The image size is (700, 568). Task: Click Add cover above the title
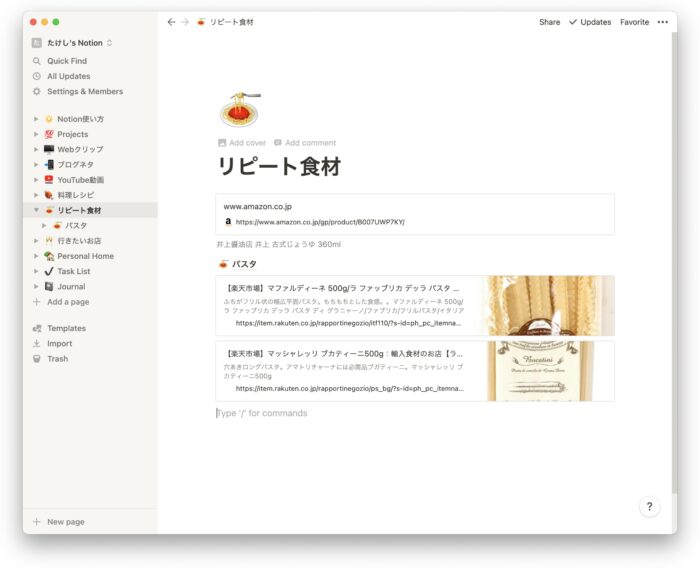click(242, 143)
